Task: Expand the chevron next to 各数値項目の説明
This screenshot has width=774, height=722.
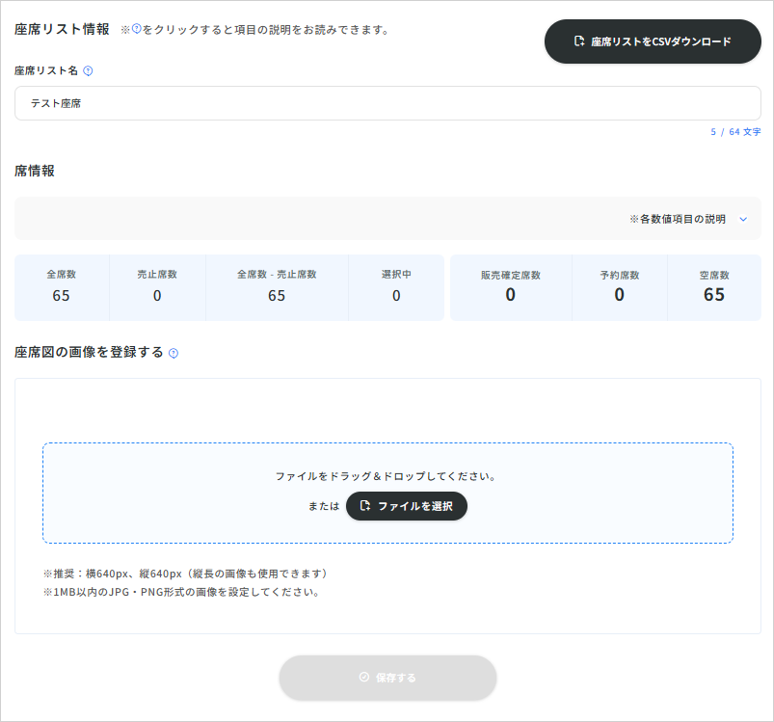Action: pos(743,219)
